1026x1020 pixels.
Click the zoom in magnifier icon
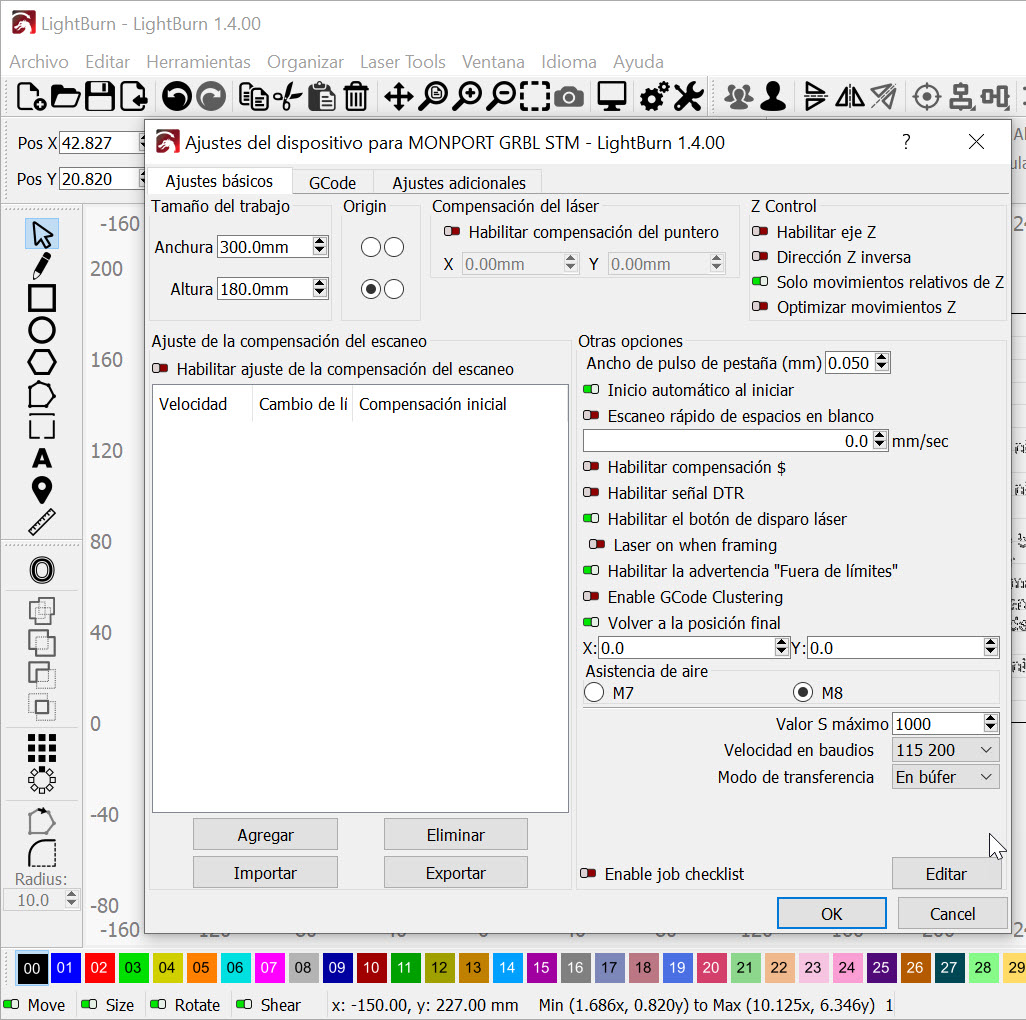click(467, 97)
